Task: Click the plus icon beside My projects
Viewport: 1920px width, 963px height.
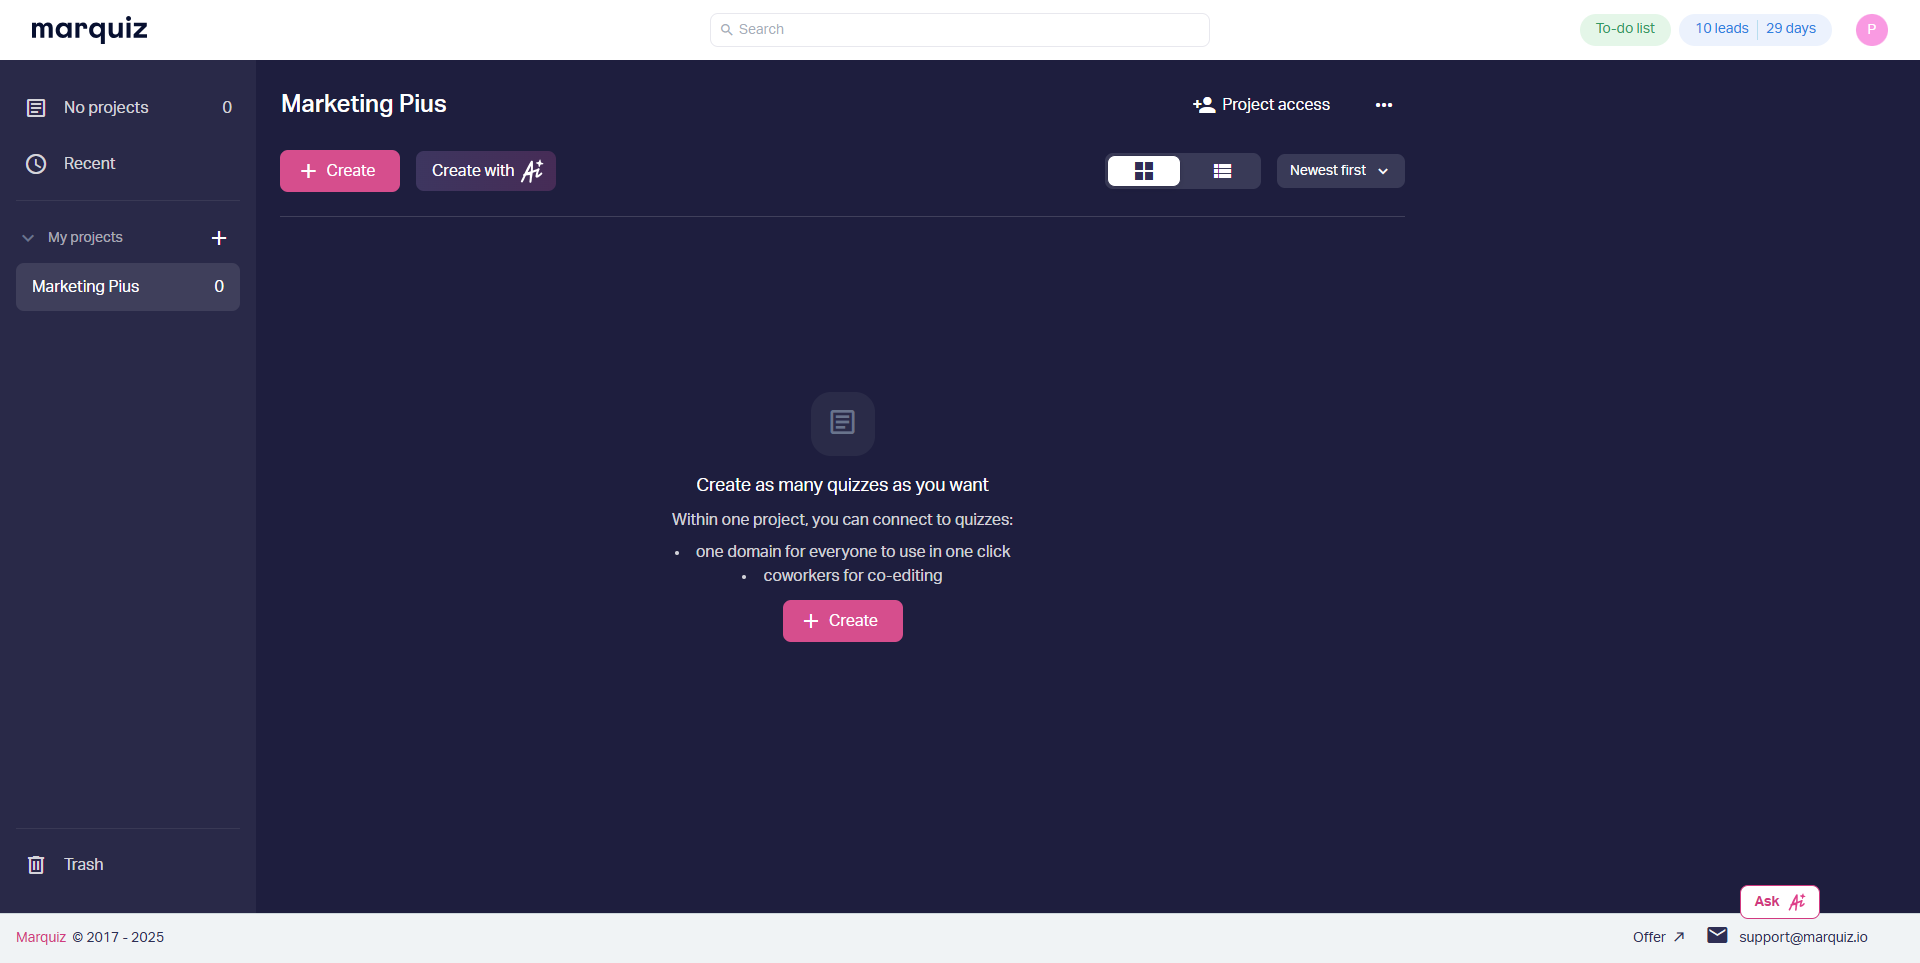Action: [219, 238]
